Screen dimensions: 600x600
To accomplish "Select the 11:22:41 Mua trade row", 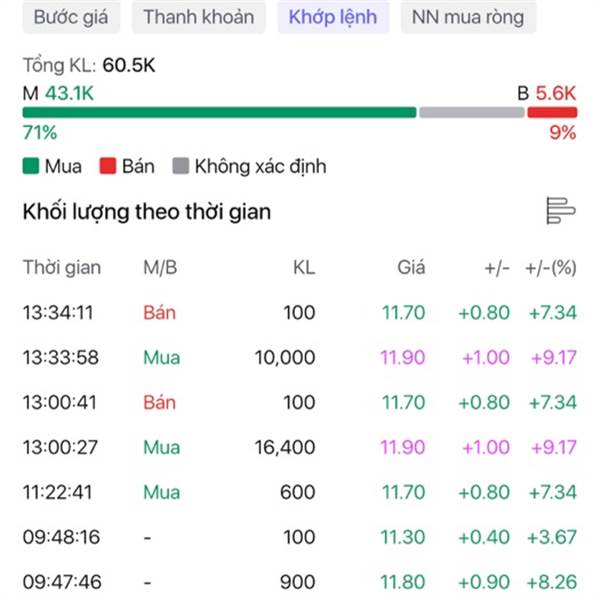I will [x=300, y=492].
